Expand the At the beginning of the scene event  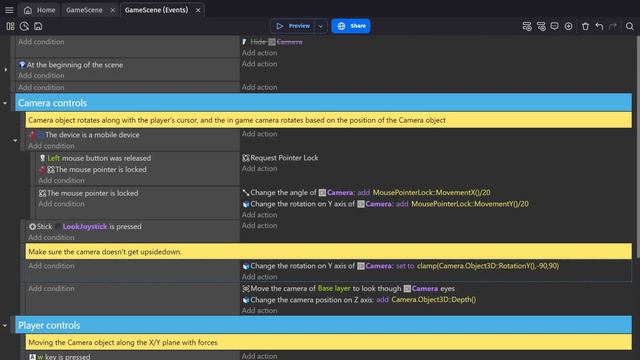[x=6, y=70]
